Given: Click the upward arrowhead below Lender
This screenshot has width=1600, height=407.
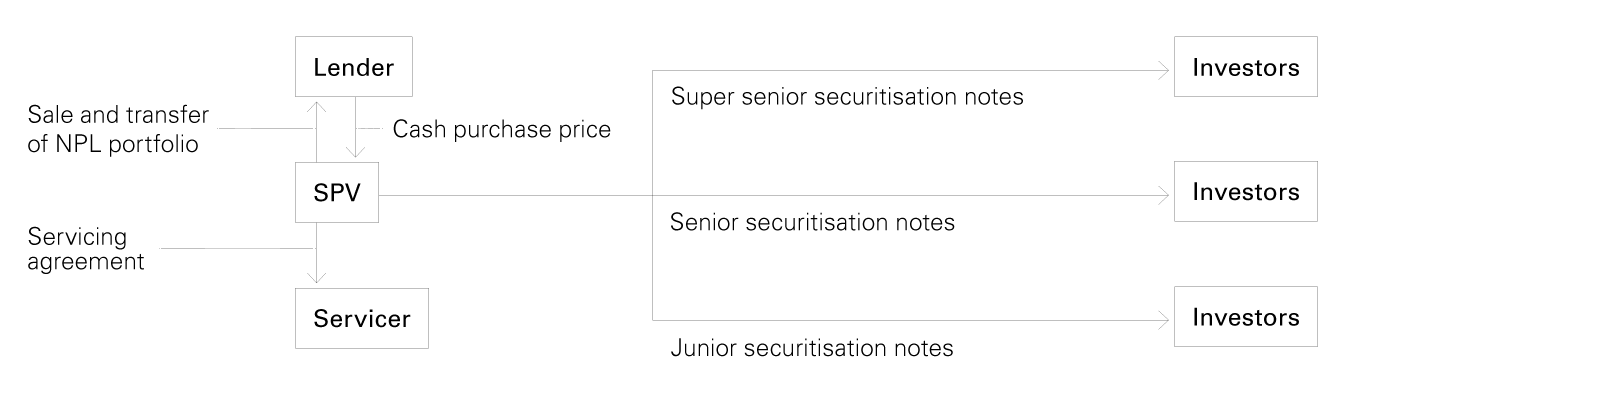Looking at the screenshot, I should (316, 103).
